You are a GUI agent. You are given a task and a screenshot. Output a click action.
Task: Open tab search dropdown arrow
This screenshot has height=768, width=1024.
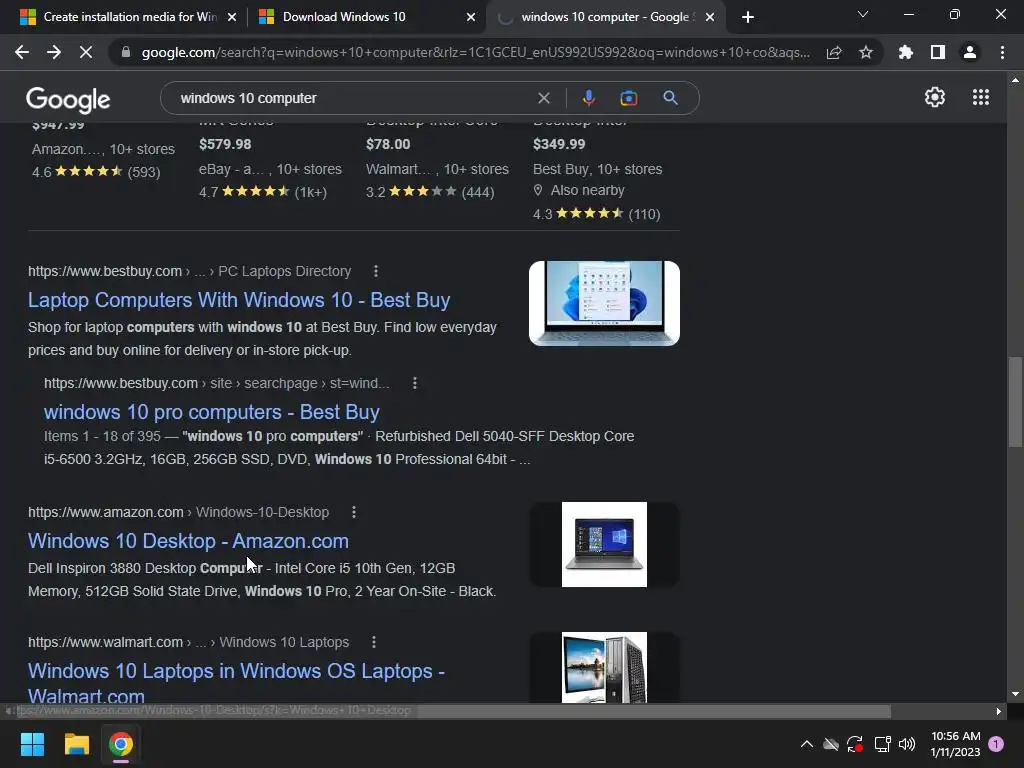(863, 14)
